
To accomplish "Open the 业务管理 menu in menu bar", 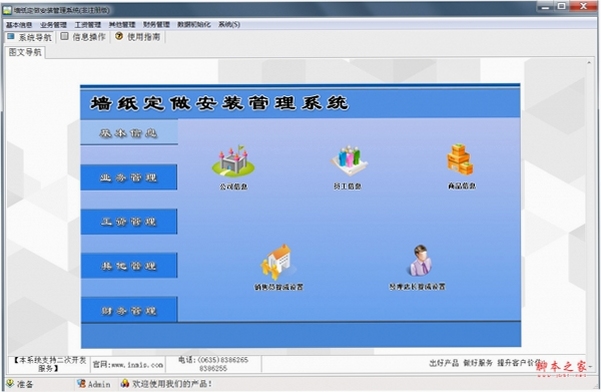I will point(53,25).
